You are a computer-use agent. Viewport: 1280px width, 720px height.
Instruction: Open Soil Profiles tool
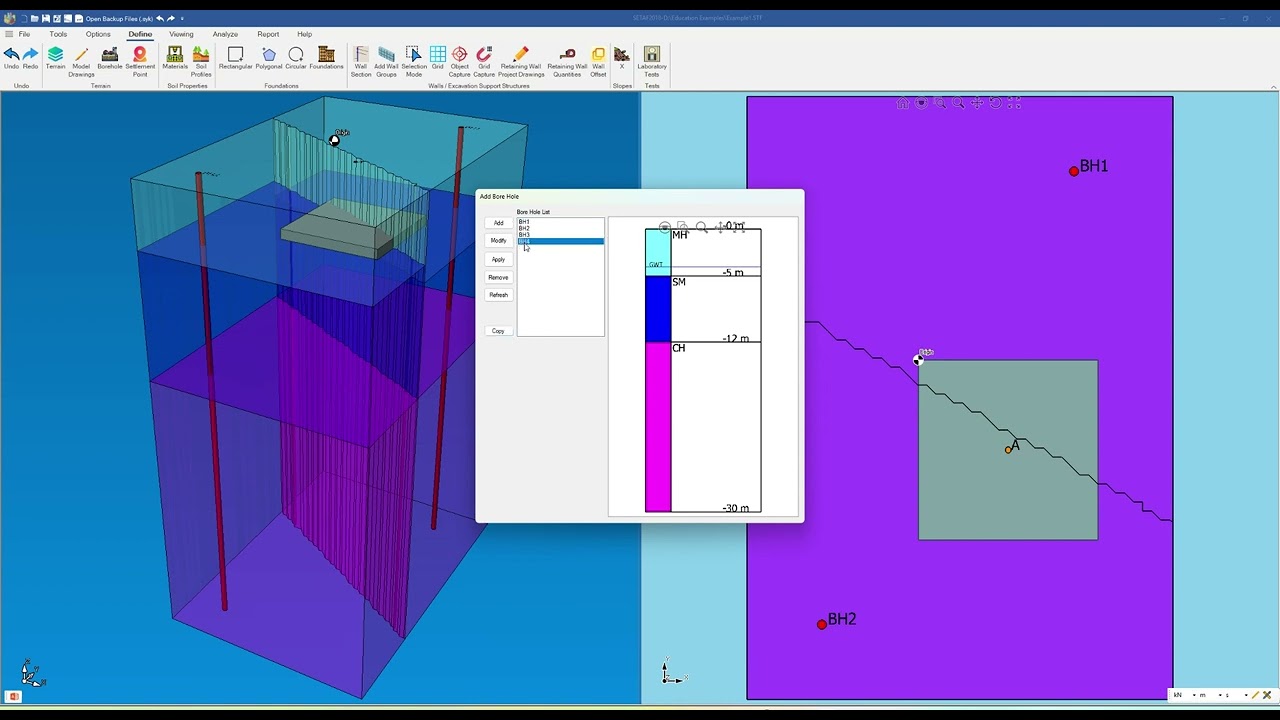tap(201, 62)
